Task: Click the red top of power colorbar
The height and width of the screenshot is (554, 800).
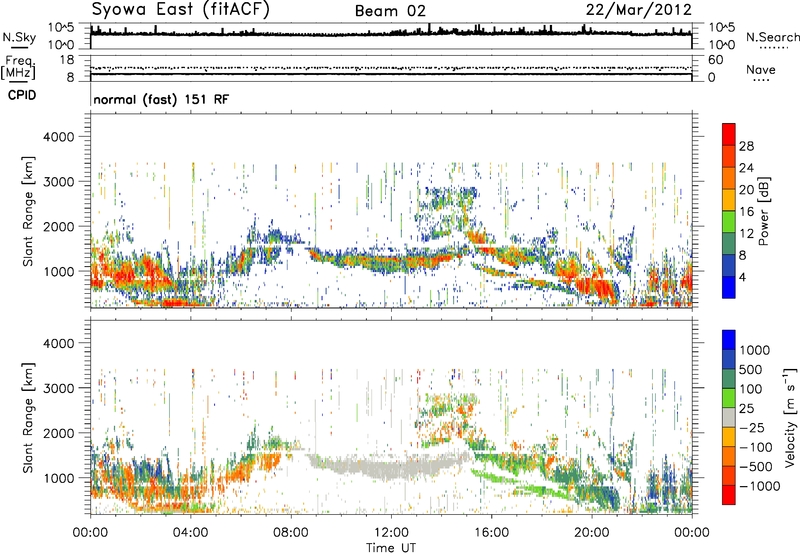Action: click(x=729, y=134)
